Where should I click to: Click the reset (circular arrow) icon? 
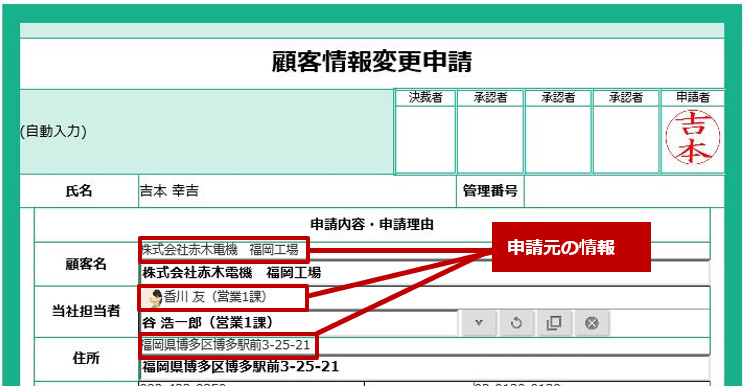(x=516, y=323)
